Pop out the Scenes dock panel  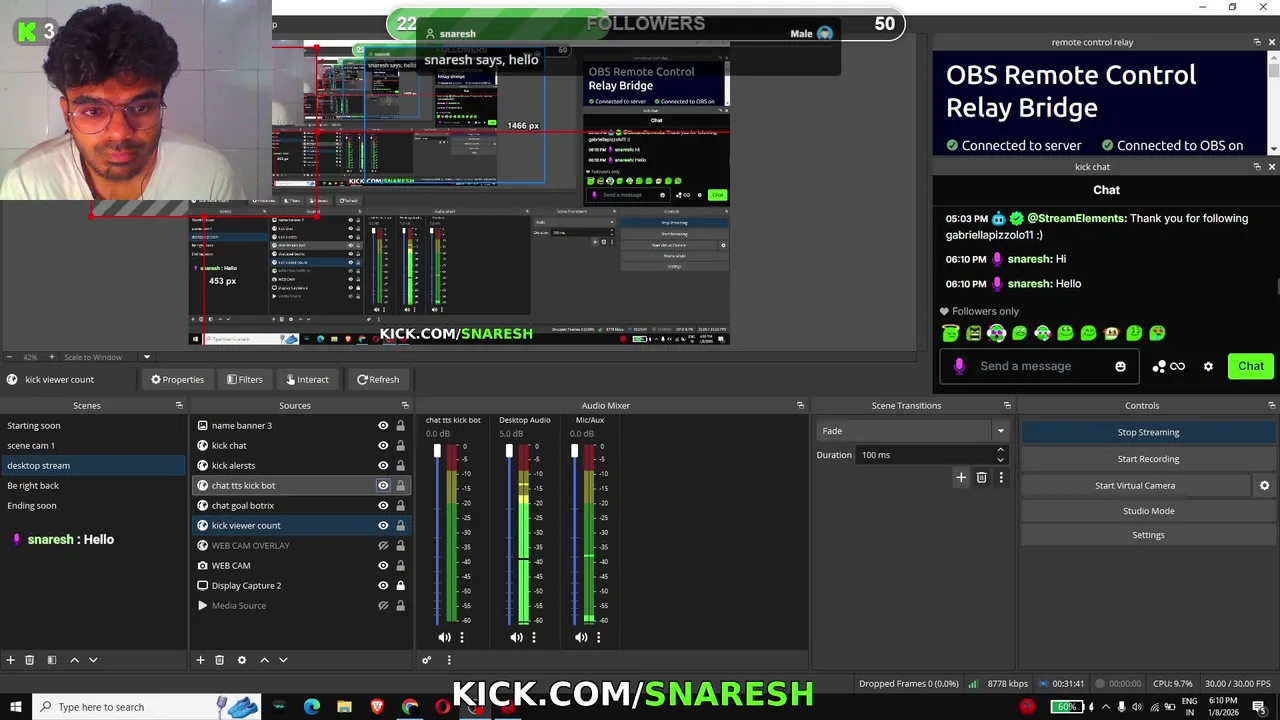click(x=179, y=405)
